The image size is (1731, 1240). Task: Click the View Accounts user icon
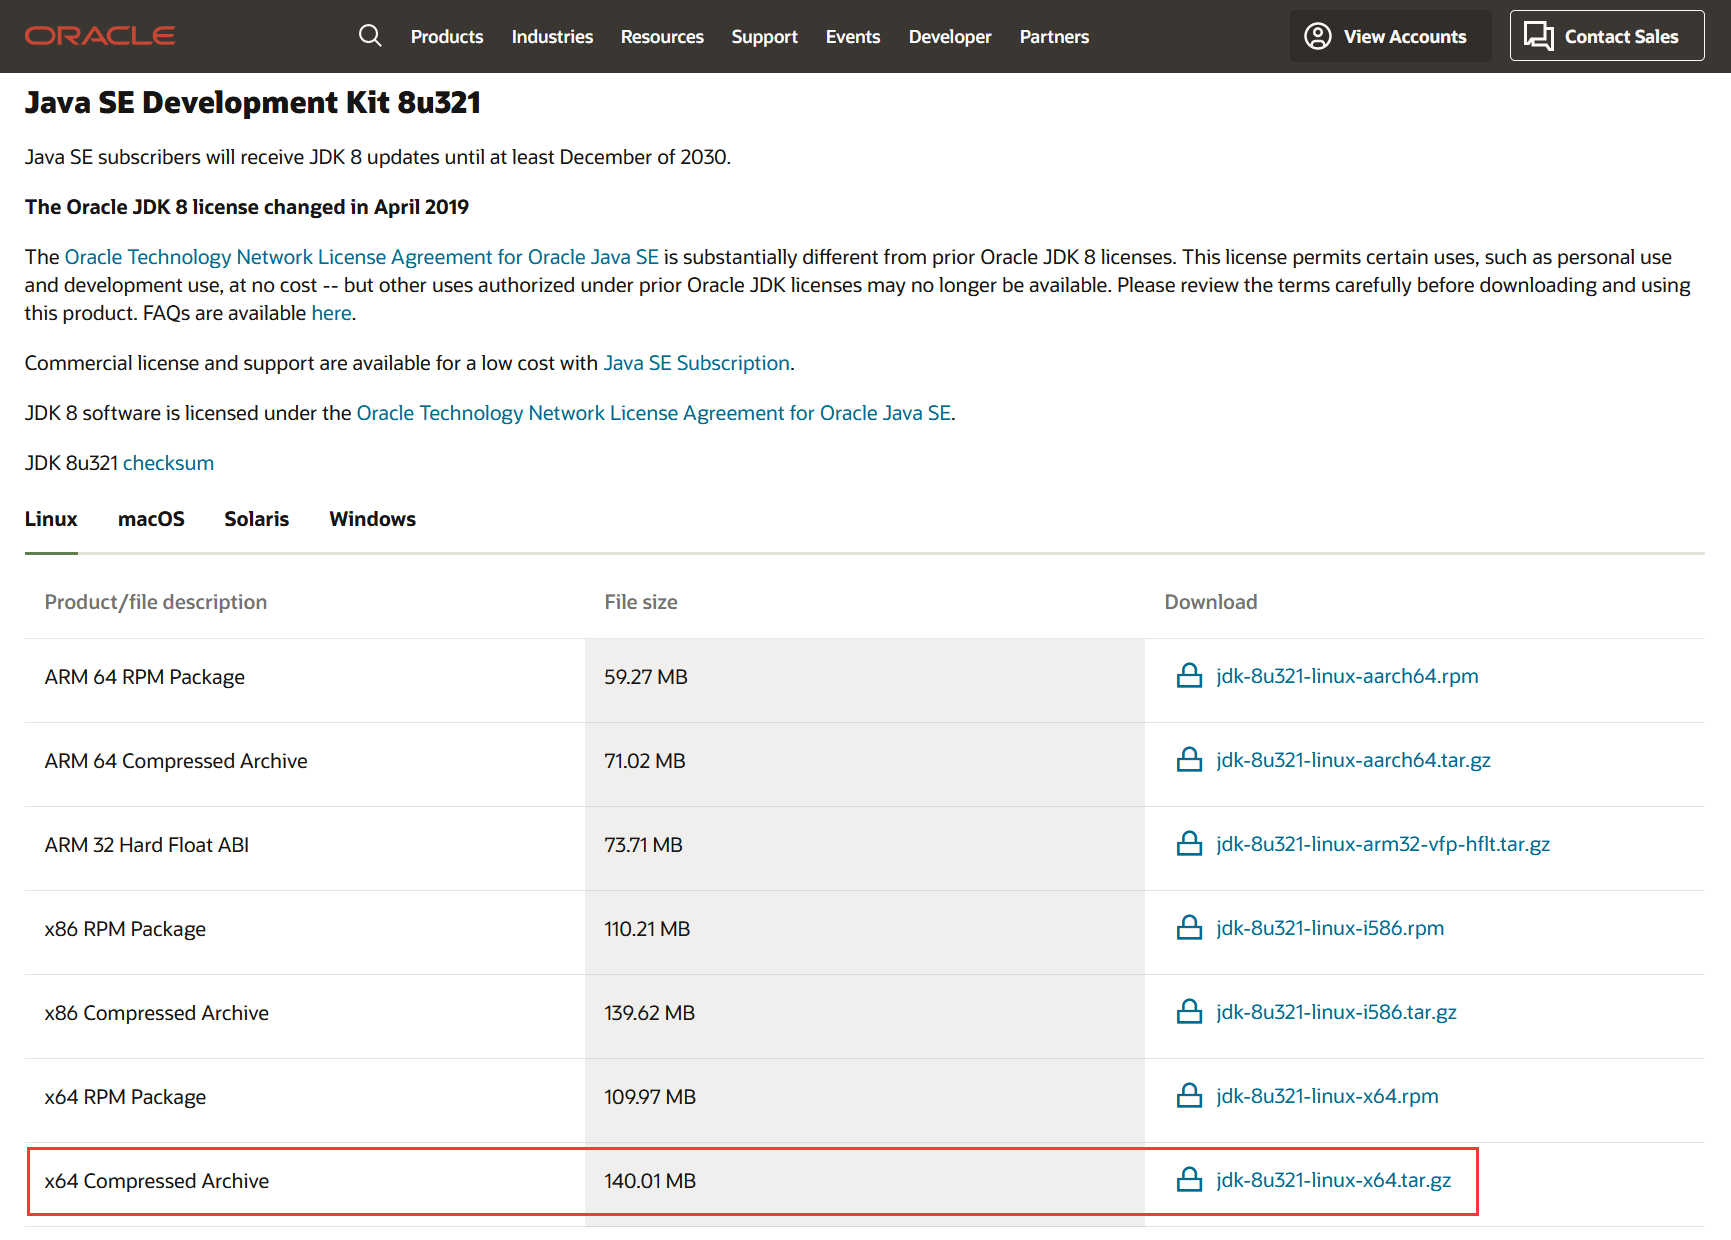tap(1318, 36)
